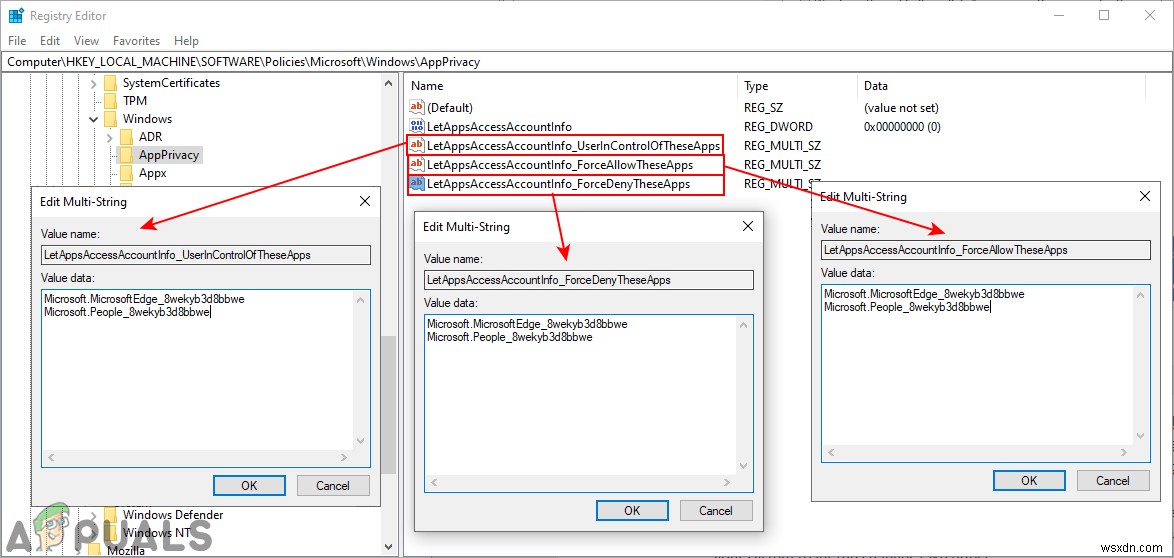Click Value name field in UserInControlOfTheseApps dialog

pyautogui.click(x=206, y=255)
